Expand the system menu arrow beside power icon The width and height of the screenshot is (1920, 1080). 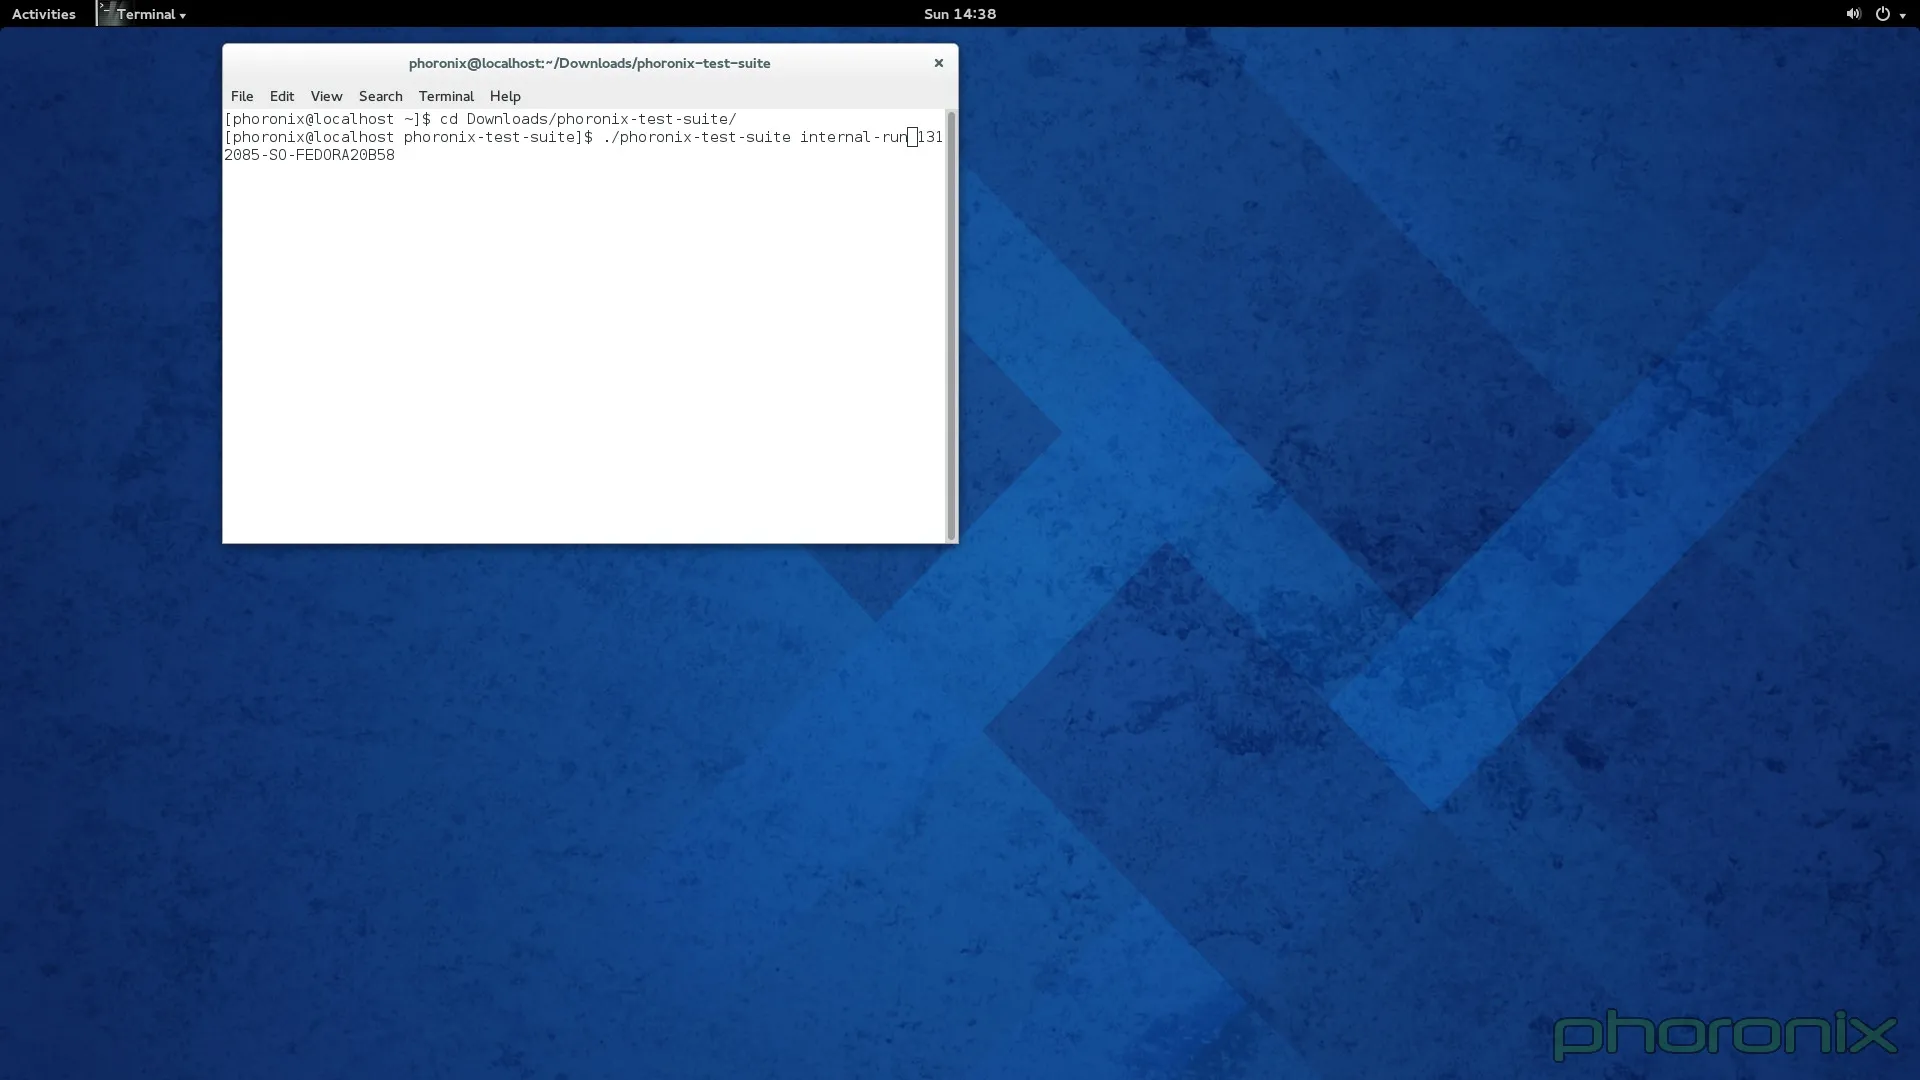tap(1902, 15)
